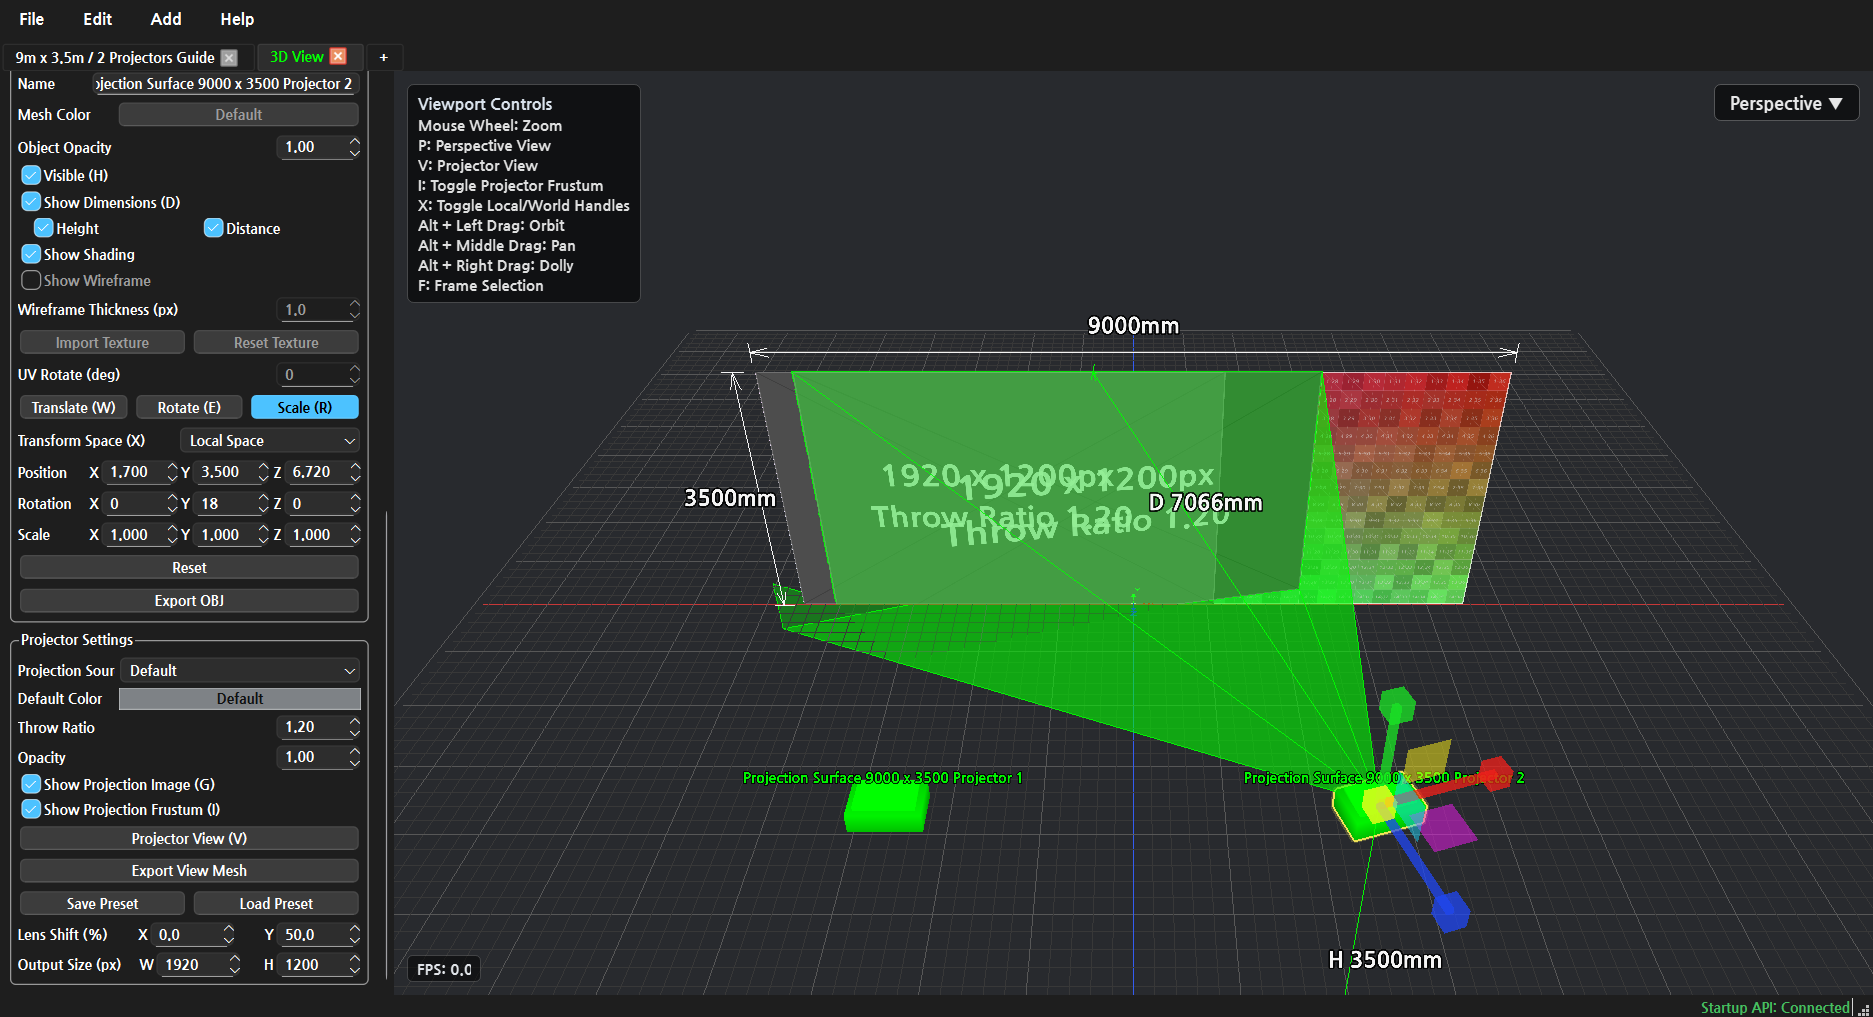
Task: Open Default Color swatch in Projector Settings
Action: pyautogui.click(x=240, y=698)
